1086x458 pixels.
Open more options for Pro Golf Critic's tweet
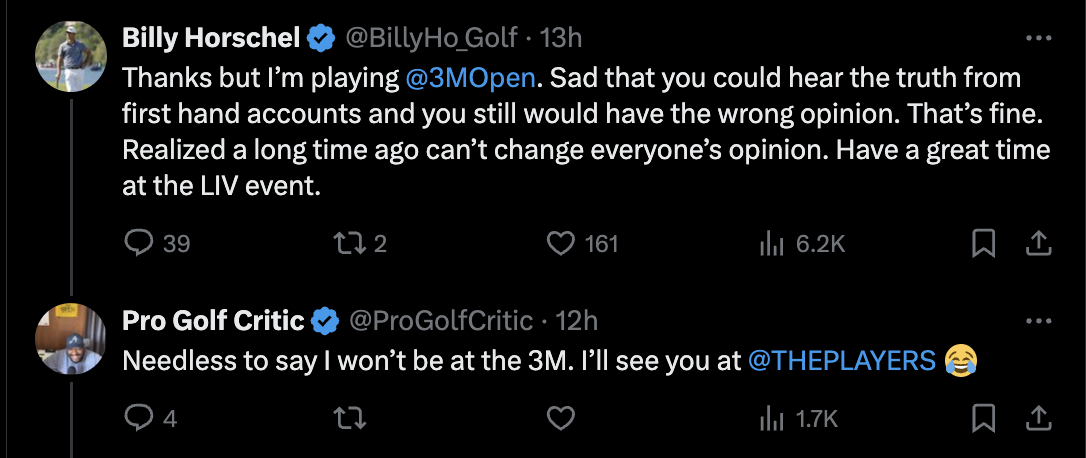coord(1039,321)
